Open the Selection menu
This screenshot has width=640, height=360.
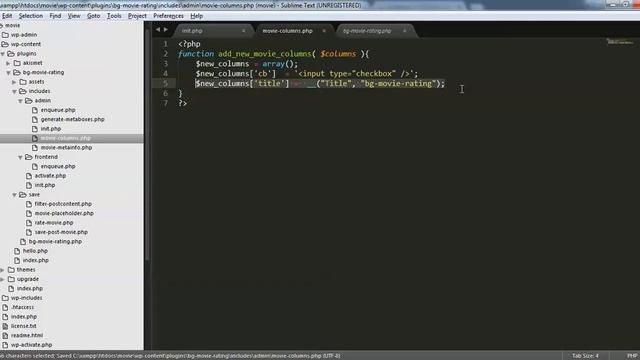(31, 16)
